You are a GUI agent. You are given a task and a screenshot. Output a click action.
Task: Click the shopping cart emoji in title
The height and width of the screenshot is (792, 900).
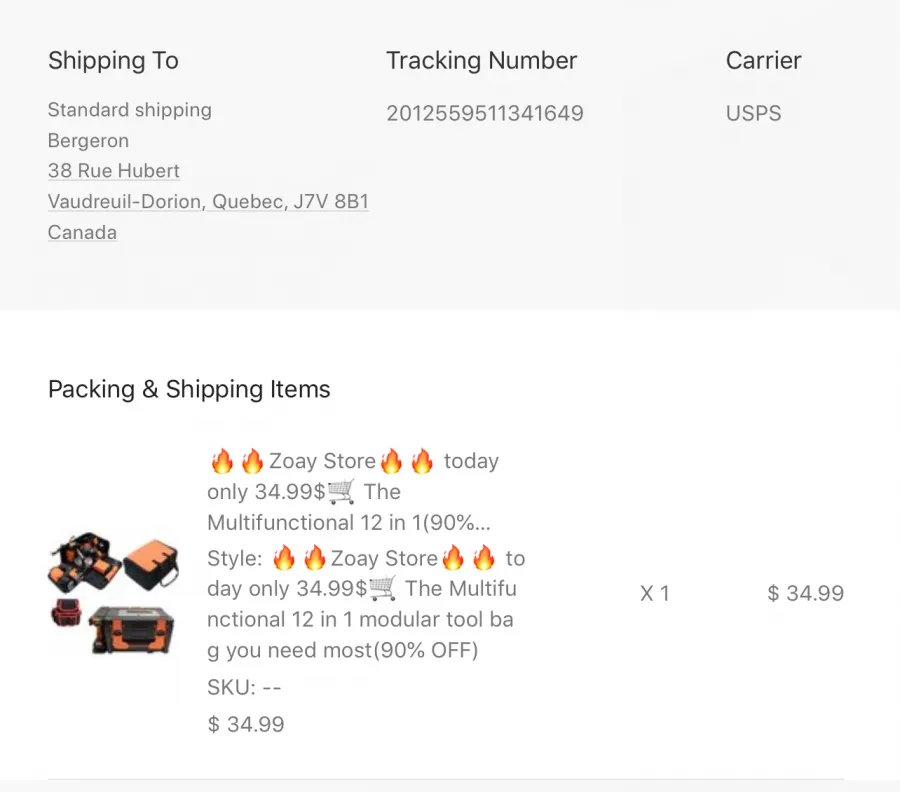[x=341, y=492]
